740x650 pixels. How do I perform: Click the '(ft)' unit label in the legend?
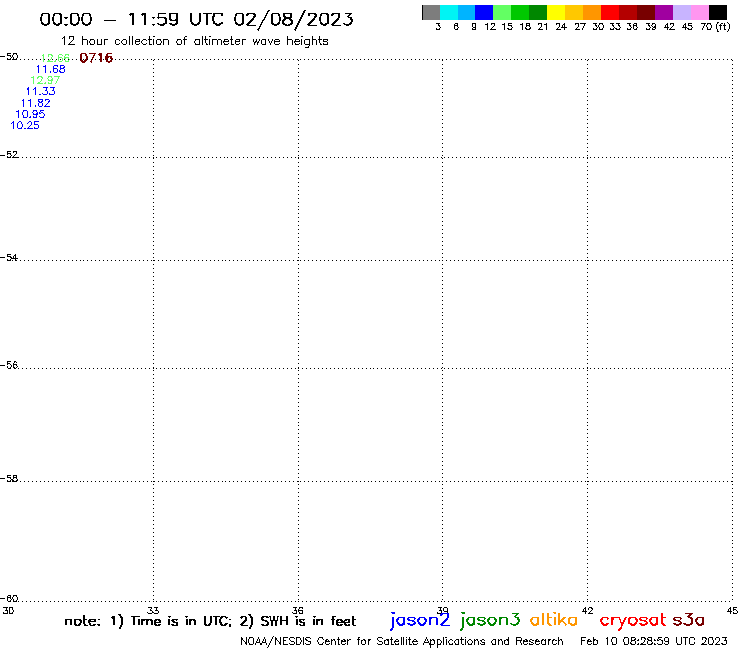(x=723, y=26)
